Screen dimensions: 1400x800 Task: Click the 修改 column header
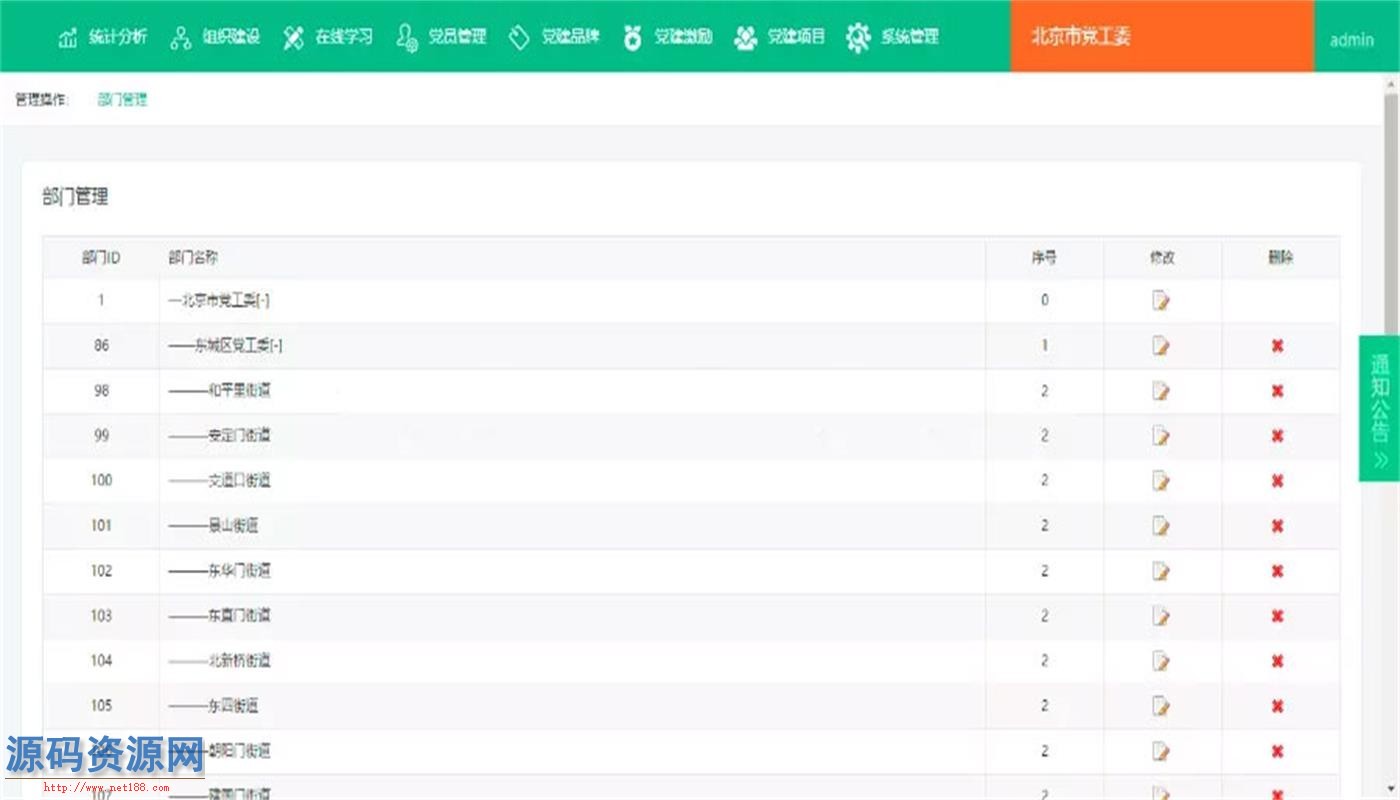tap(1162, 258)
